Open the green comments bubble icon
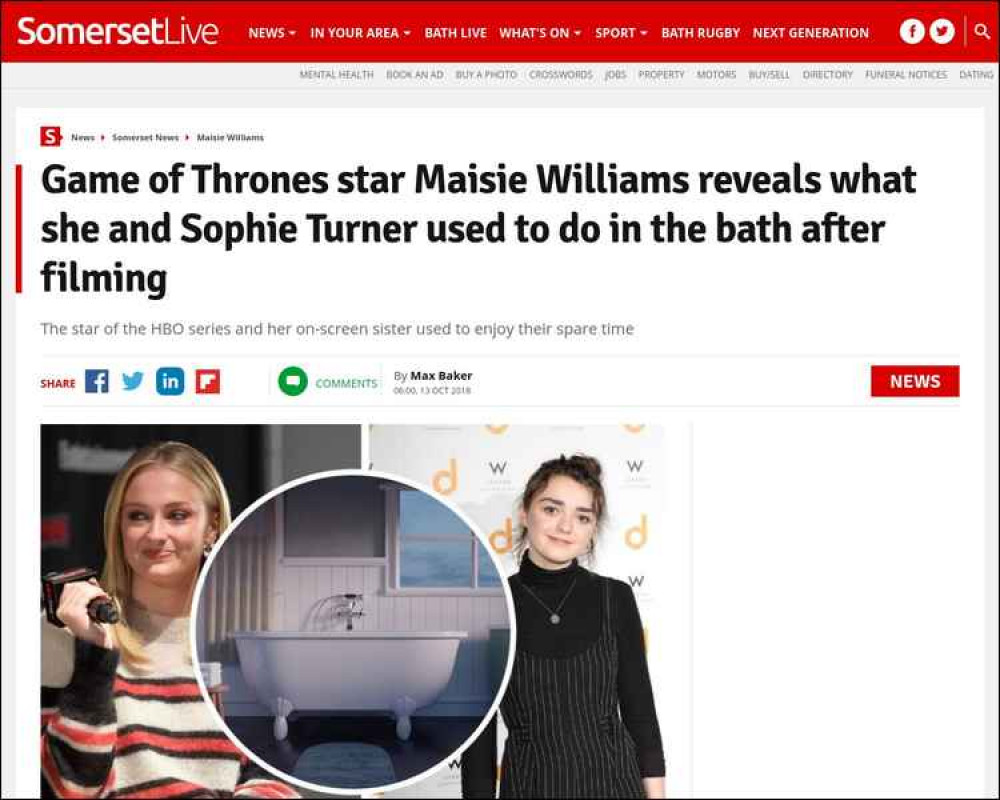 coord(293,381)
